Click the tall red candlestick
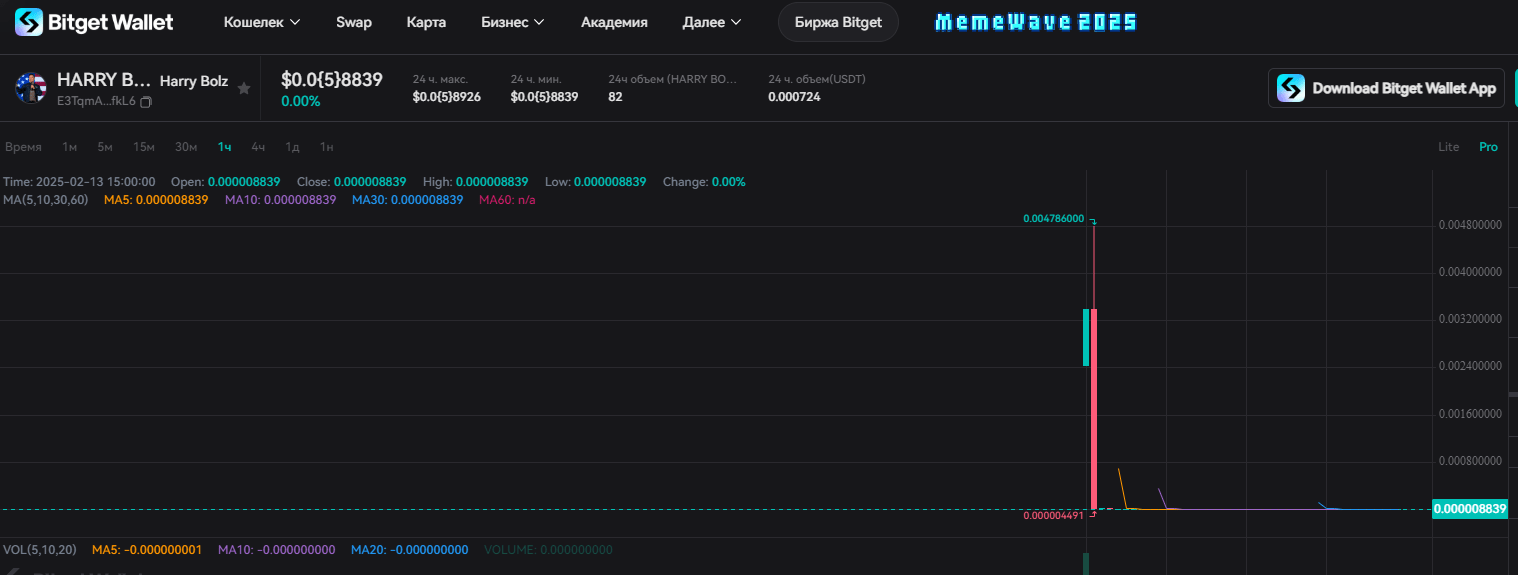 (1095, 409)
